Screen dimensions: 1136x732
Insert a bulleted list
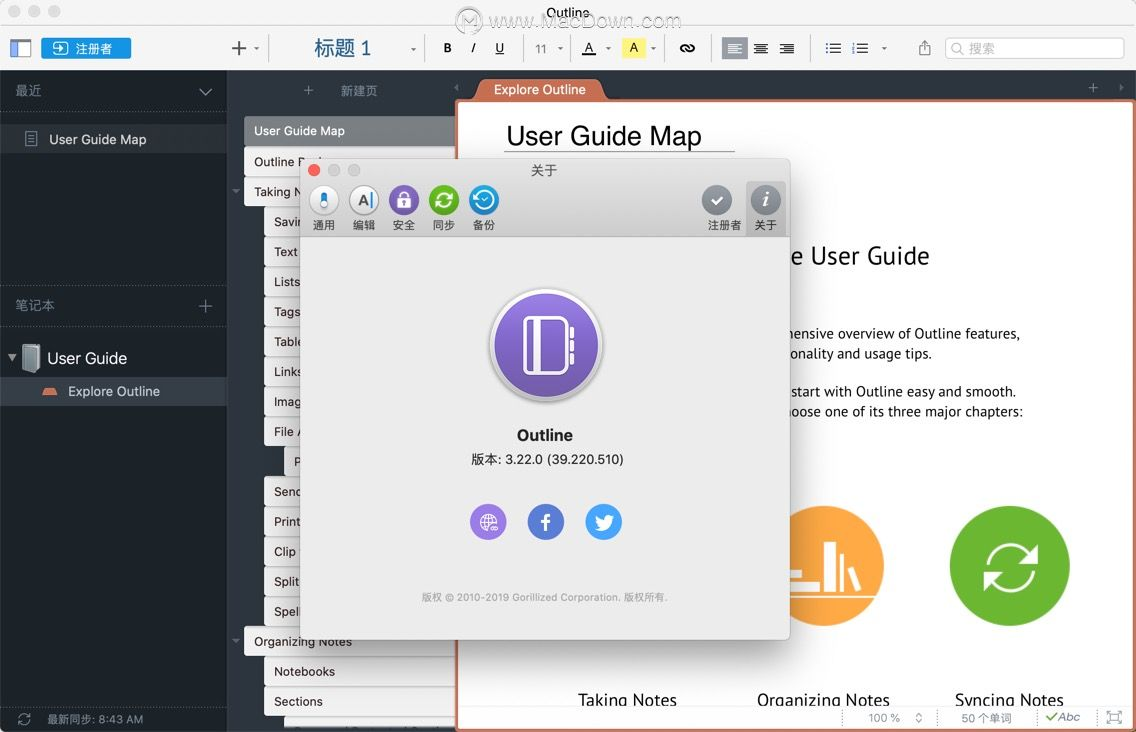pos(833,49)
